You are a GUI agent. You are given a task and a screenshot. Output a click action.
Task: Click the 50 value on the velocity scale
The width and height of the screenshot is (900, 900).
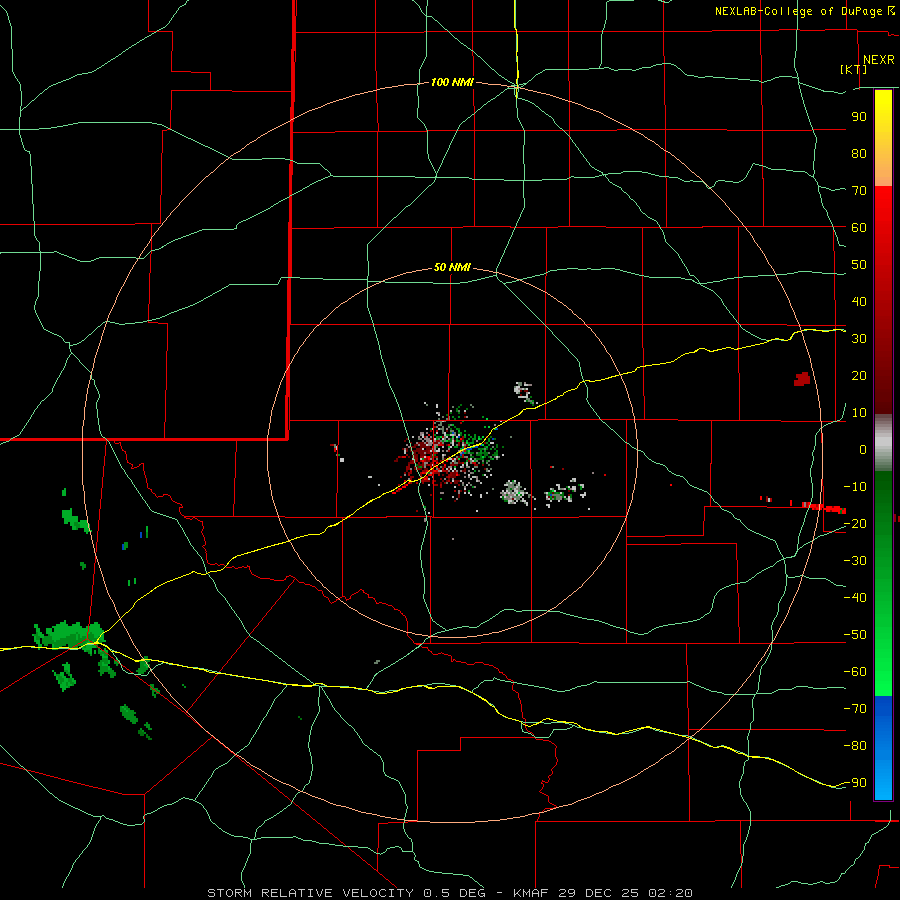point(859,265)
